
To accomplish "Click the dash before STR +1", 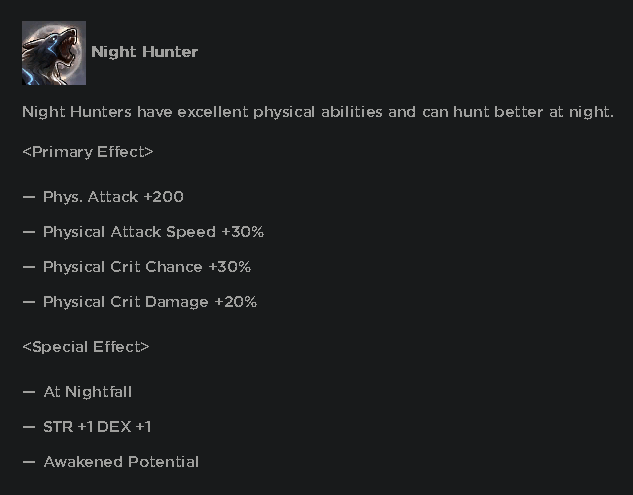I will click(x=28, y=427).
